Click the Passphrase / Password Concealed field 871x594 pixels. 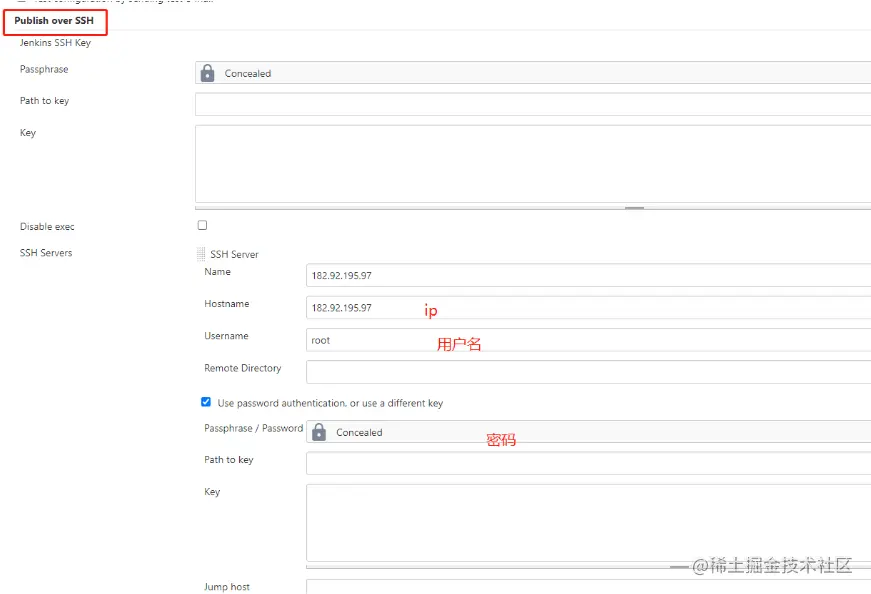pos(588,432)
